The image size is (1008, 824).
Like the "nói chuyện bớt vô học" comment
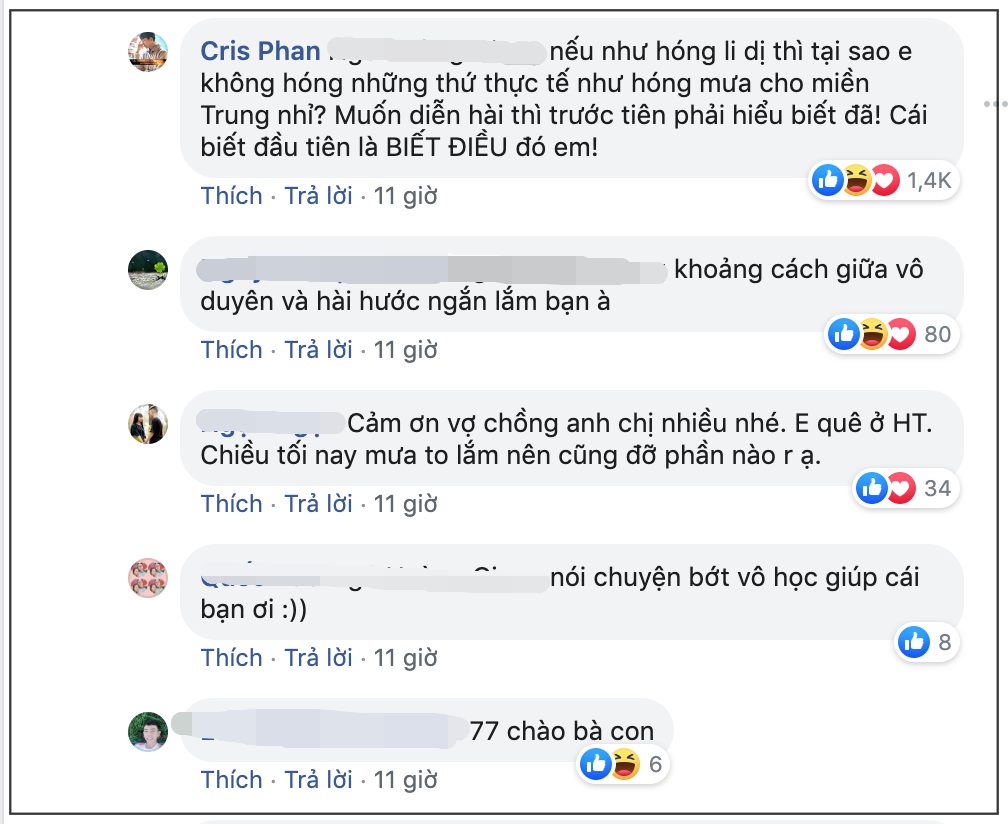pyautogui.click(x=231, y=658)
